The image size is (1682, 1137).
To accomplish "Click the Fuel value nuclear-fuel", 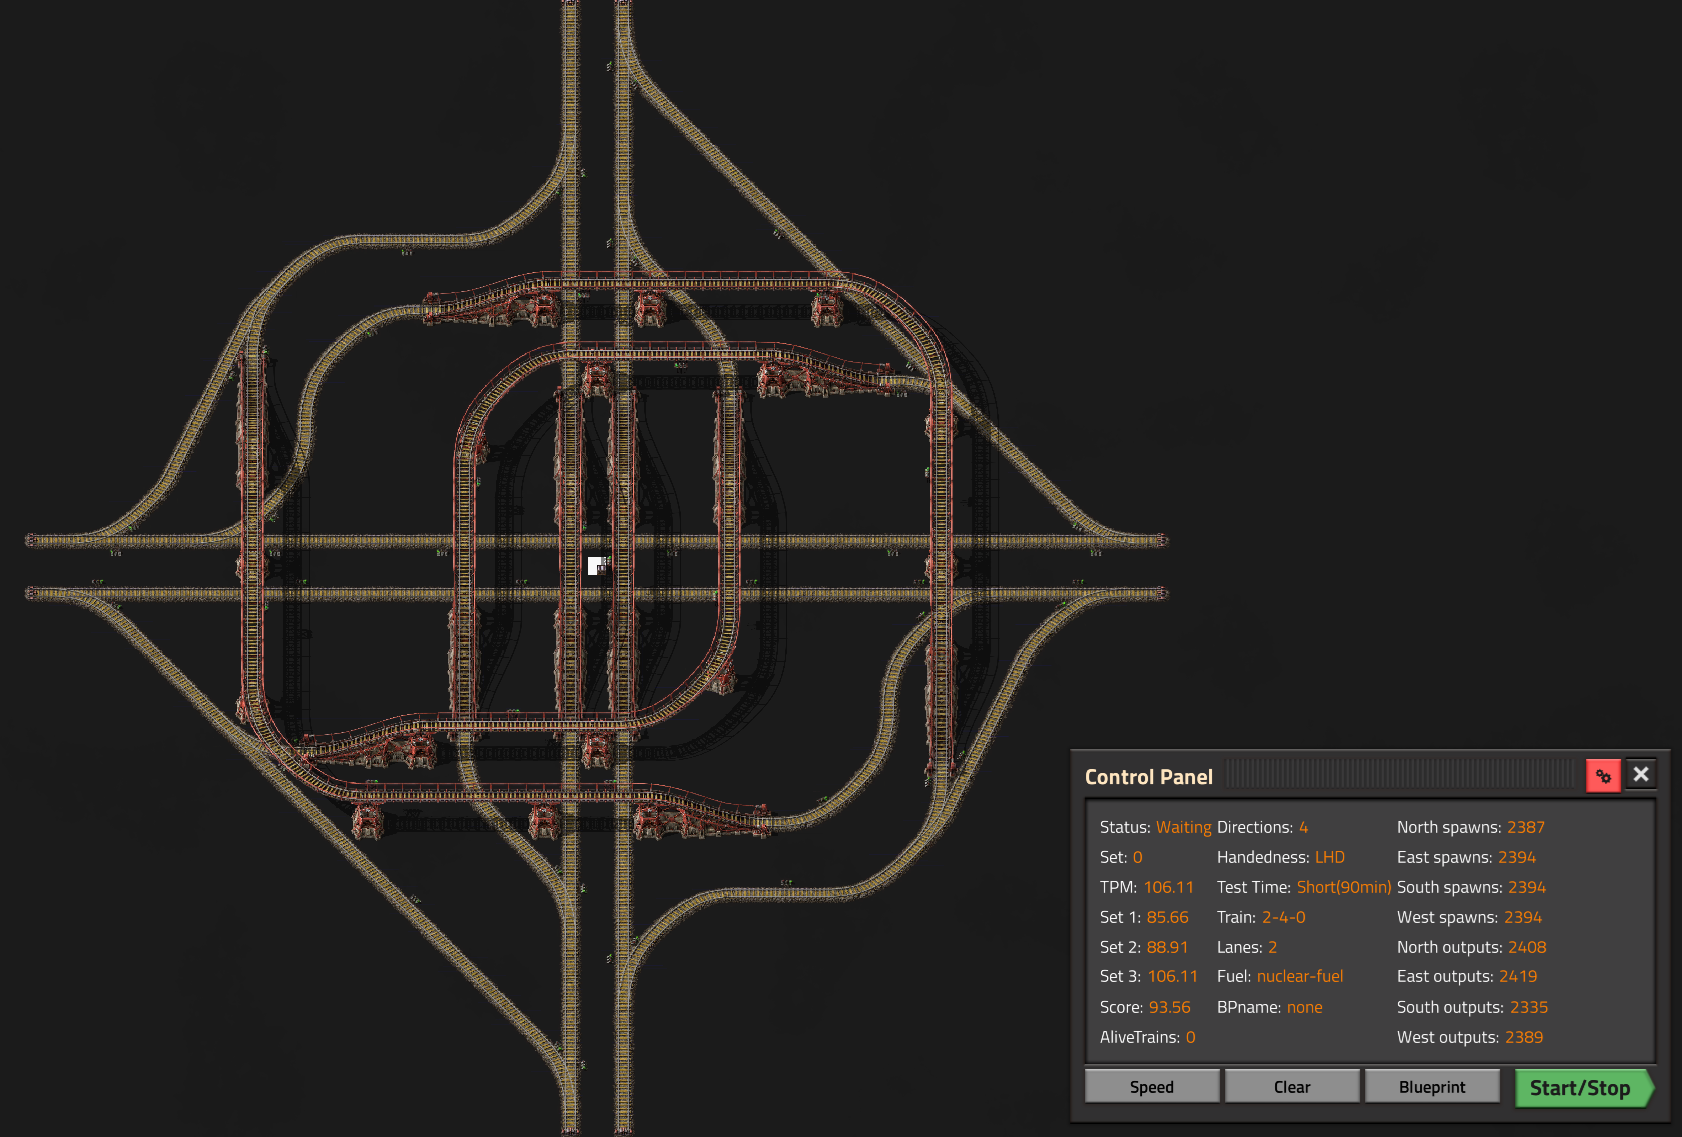I will (x=1299, y=977).
